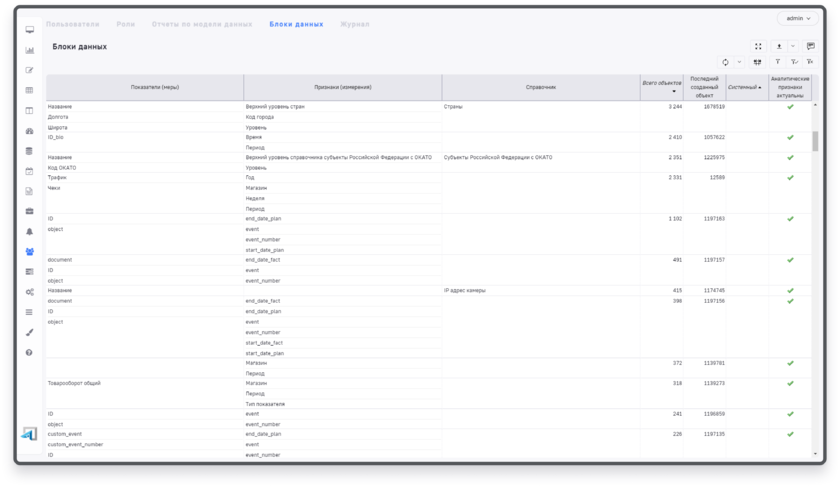Image resolution: width=840 pixels, height=487 pixels.
Task: Open notifications via the bell icon
Action: pos(29,232)
